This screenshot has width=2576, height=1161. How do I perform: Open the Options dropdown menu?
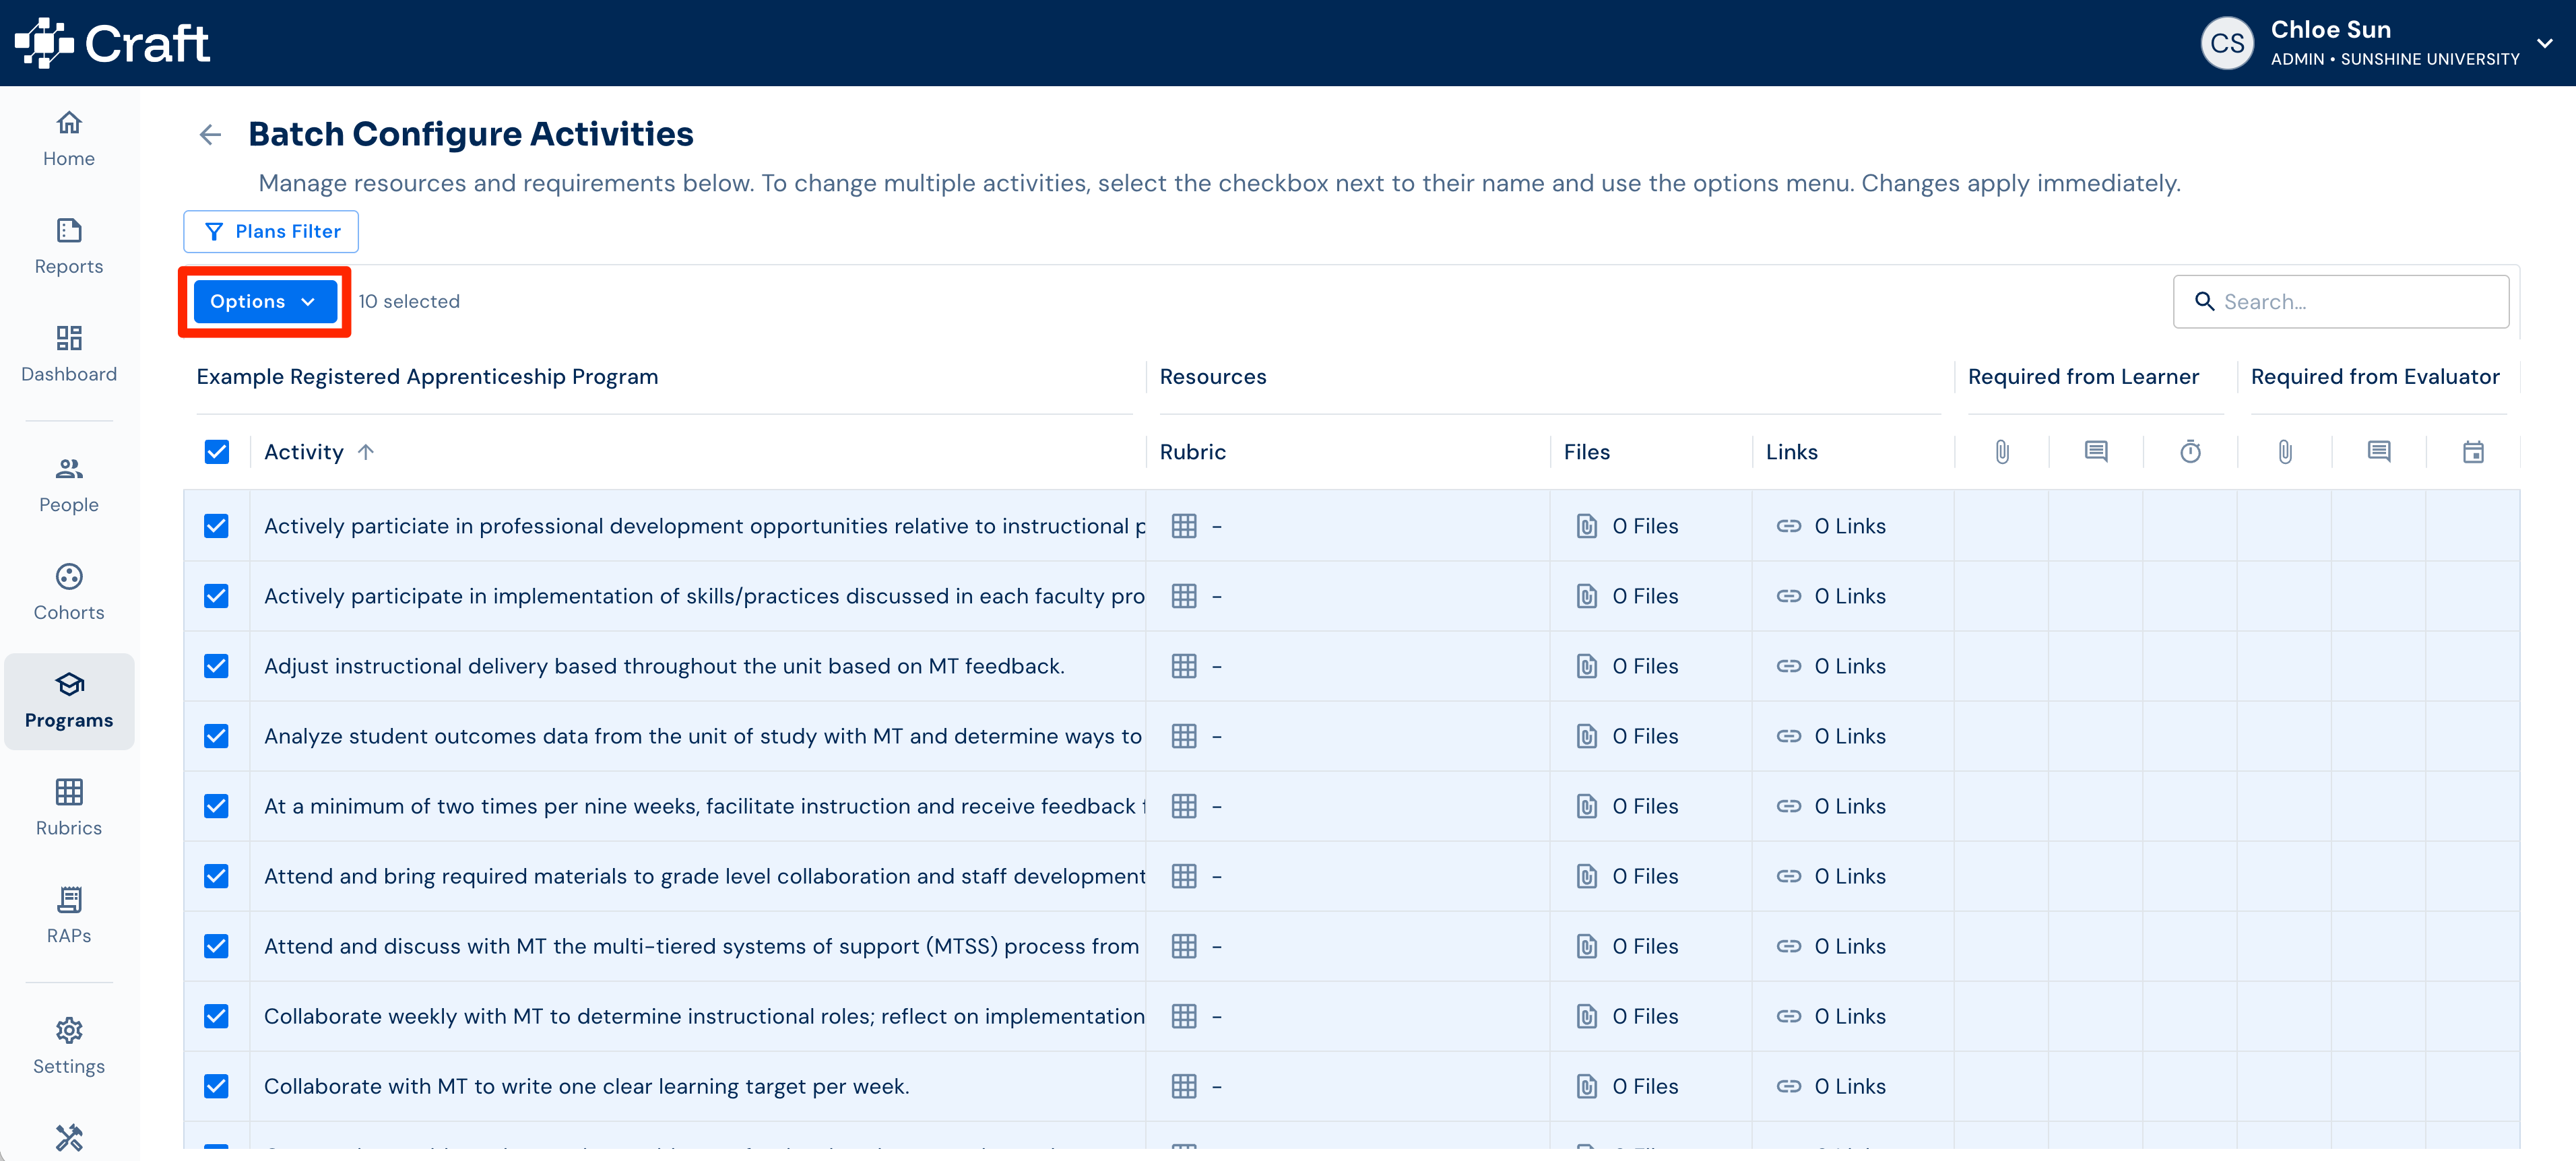coord(264,302)
